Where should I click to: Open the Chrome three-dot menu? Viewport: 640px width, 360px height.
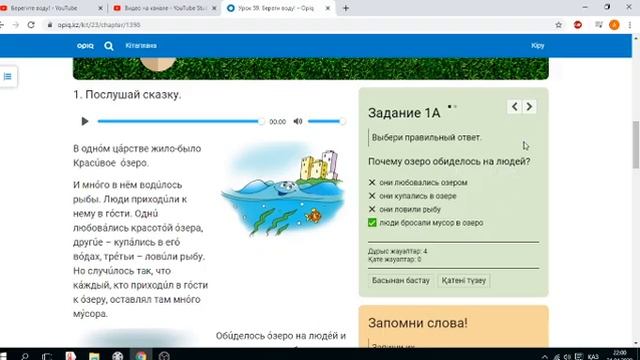(x=630, y=25)
